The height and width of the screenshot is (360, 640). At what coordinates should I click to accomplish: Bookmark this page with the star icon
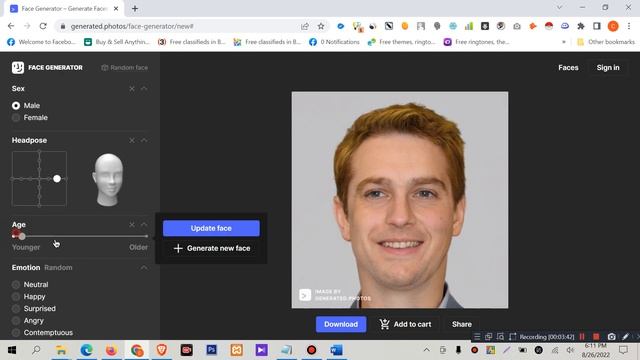321,26
